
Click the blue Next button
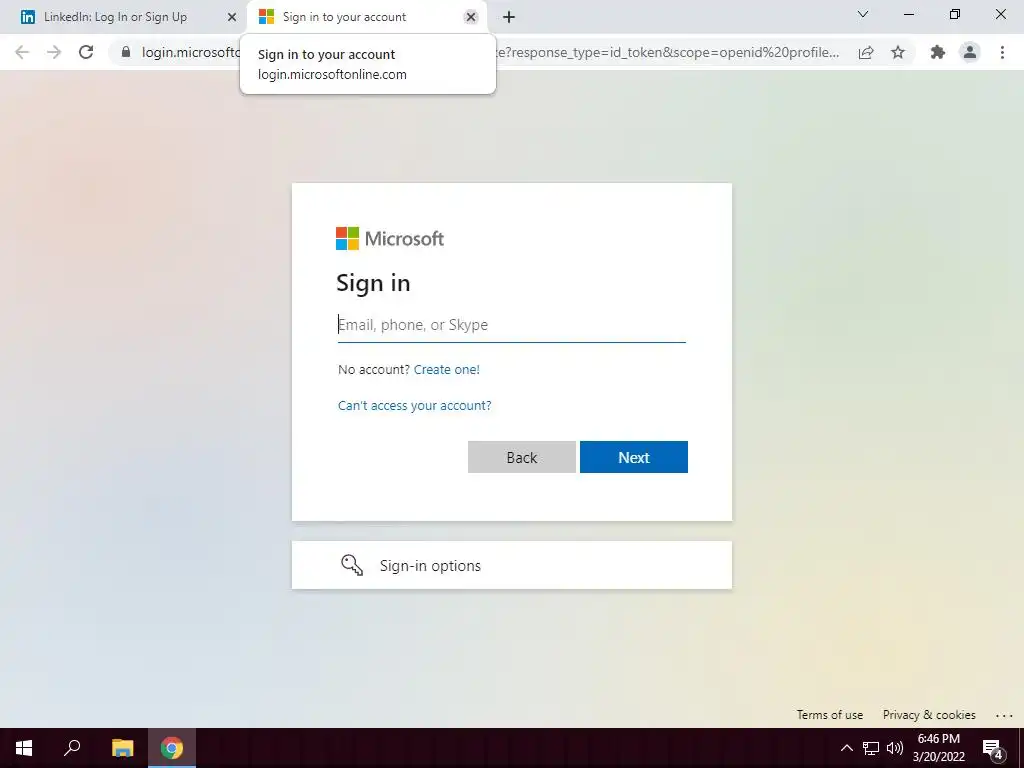coord(633,457)
